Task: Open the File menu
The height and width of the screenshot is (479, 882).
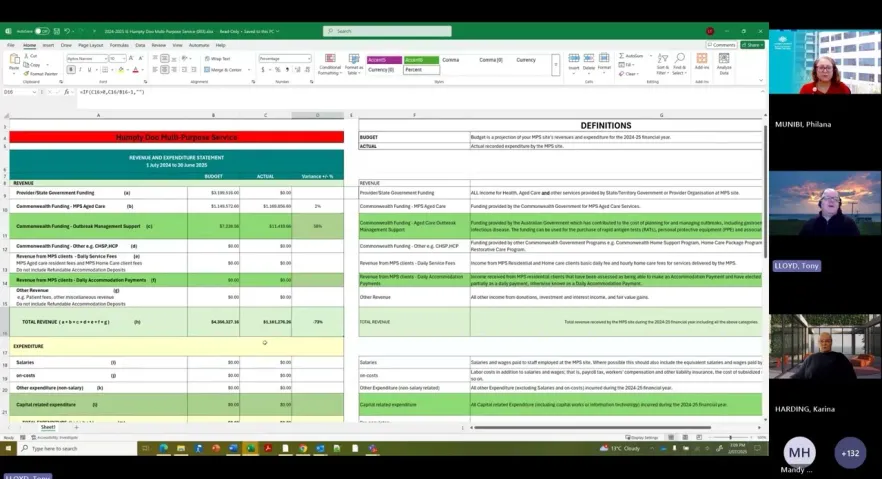Action: point(11,45)
